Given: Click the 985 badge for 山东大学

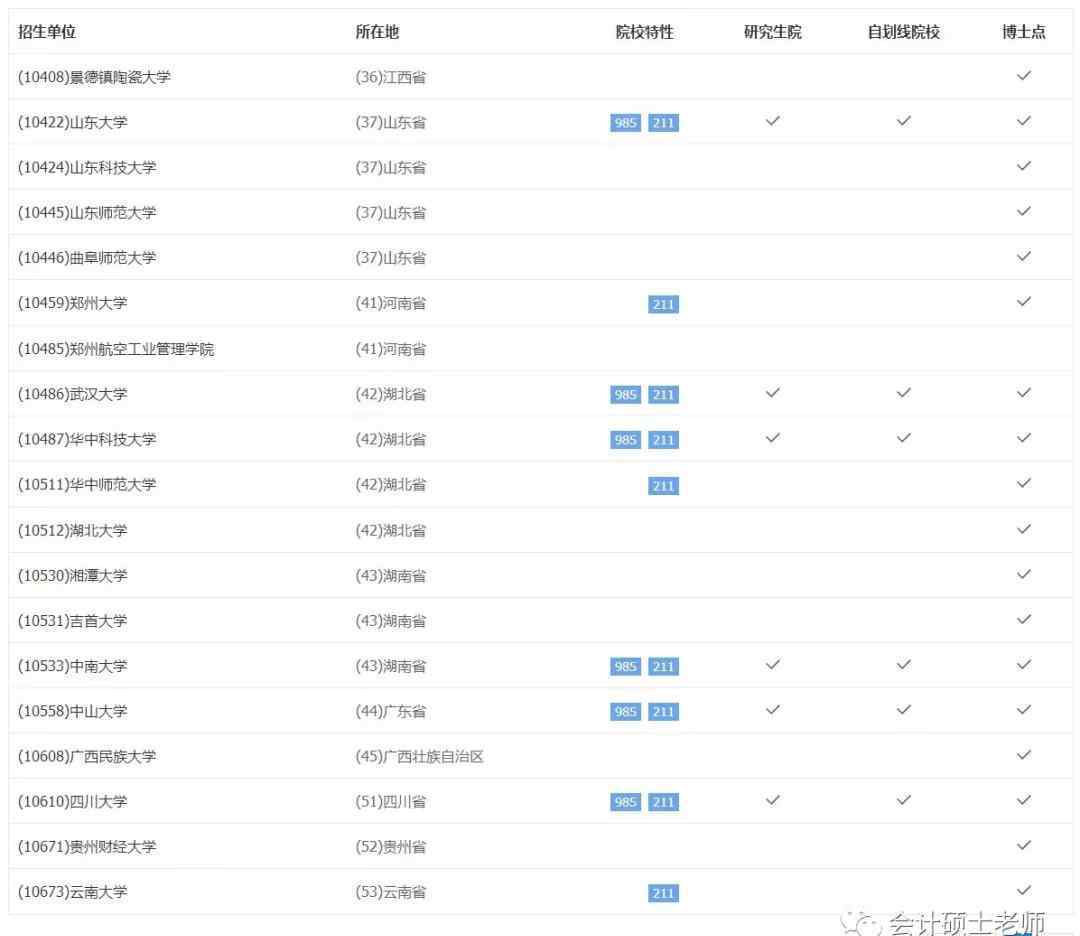Looking at the screenshot, I should point(625,123).
